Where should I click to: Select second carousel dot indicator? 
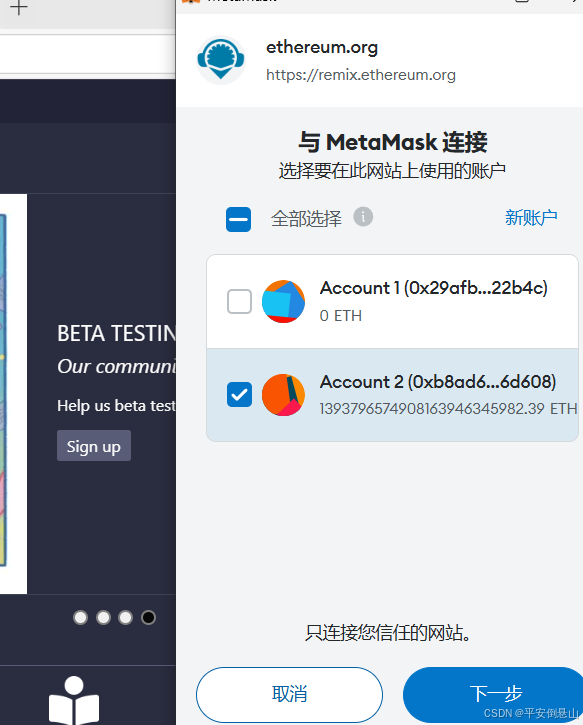[103, 617]
